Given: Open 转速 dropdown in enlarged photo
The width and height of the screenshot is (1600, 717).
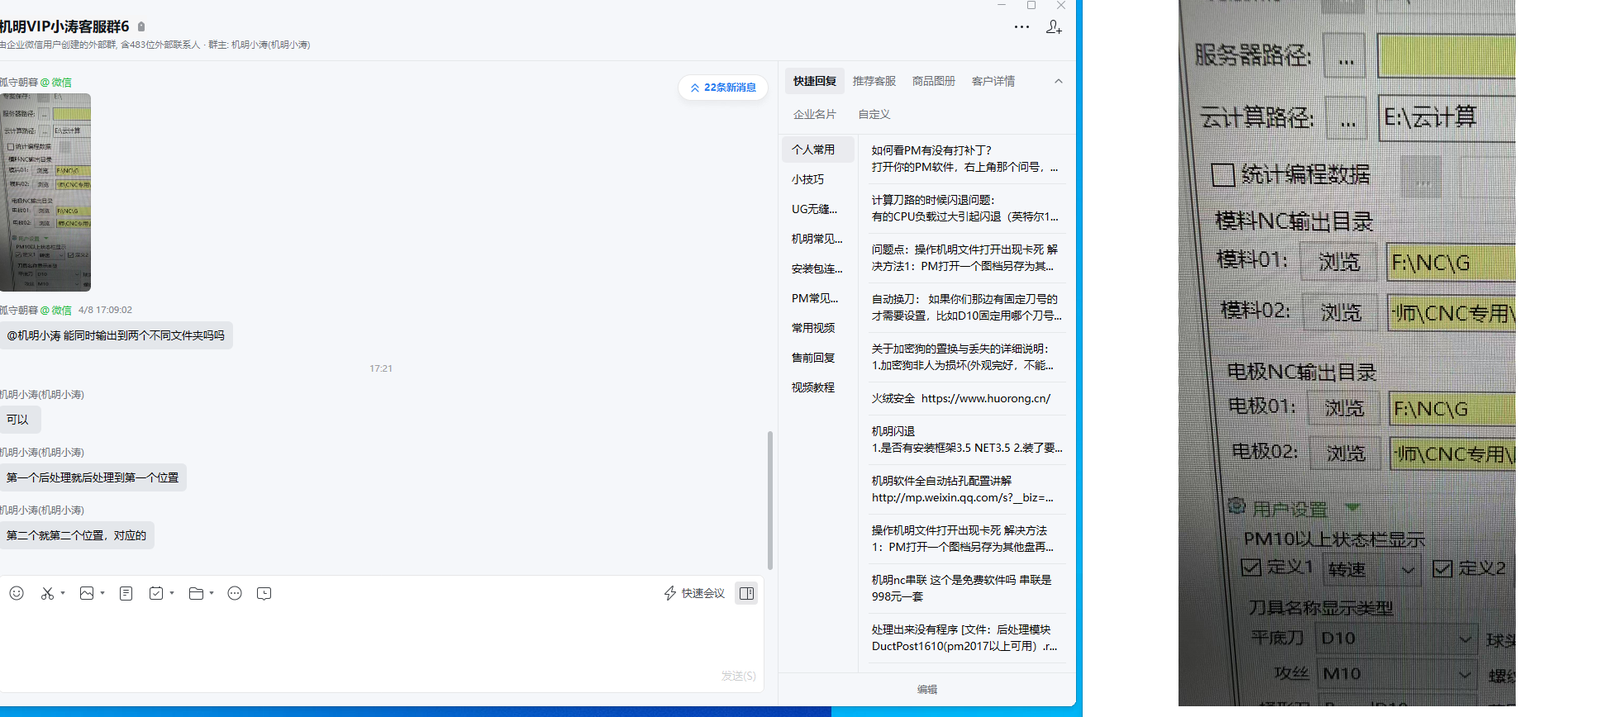Looking at the screenshot, I should 1371,569.
